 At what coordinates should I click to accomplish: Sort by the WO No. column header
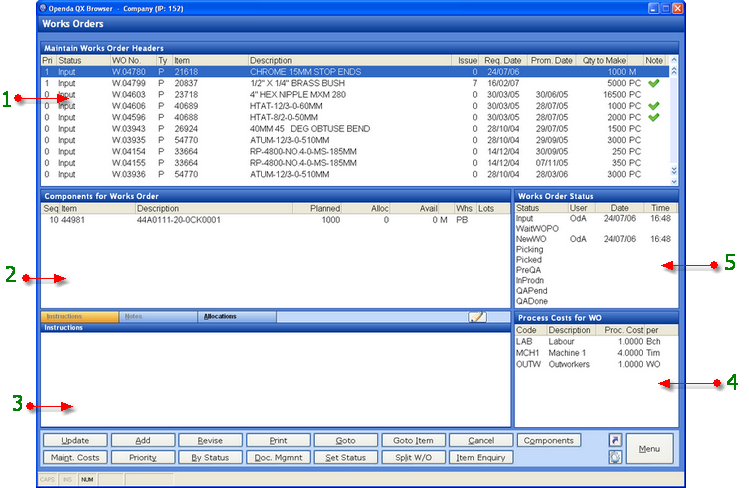point(133,61)
